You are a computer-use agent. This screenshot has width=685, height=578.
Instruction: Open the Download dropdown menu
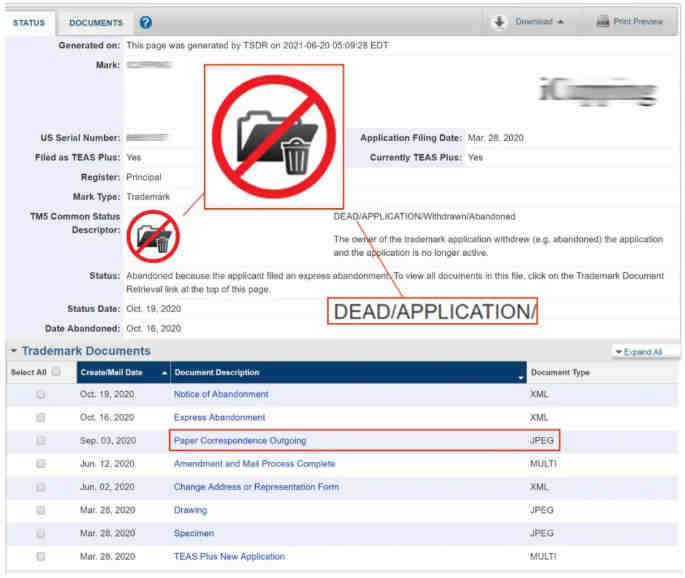click(539, 21)
